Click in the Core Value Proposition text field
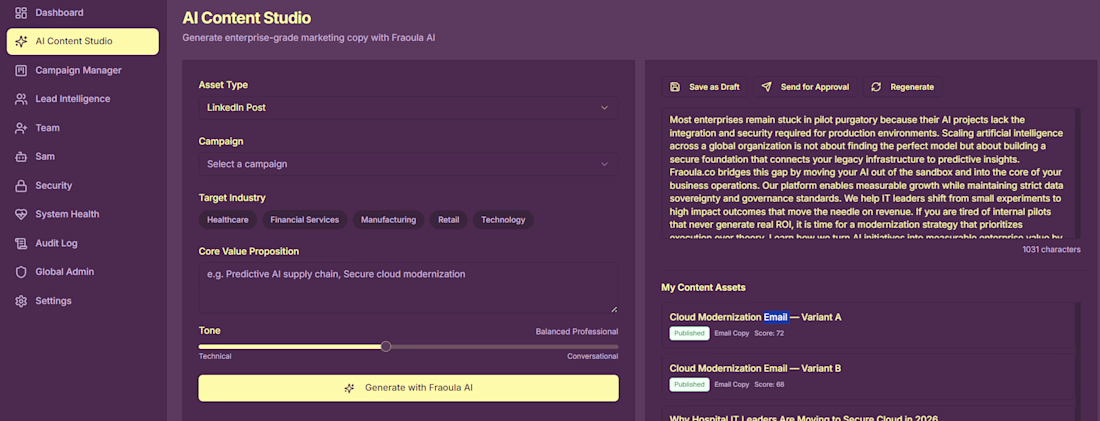Image resolution: width=1100 pixels, height=421 pixels. [408, 288]
